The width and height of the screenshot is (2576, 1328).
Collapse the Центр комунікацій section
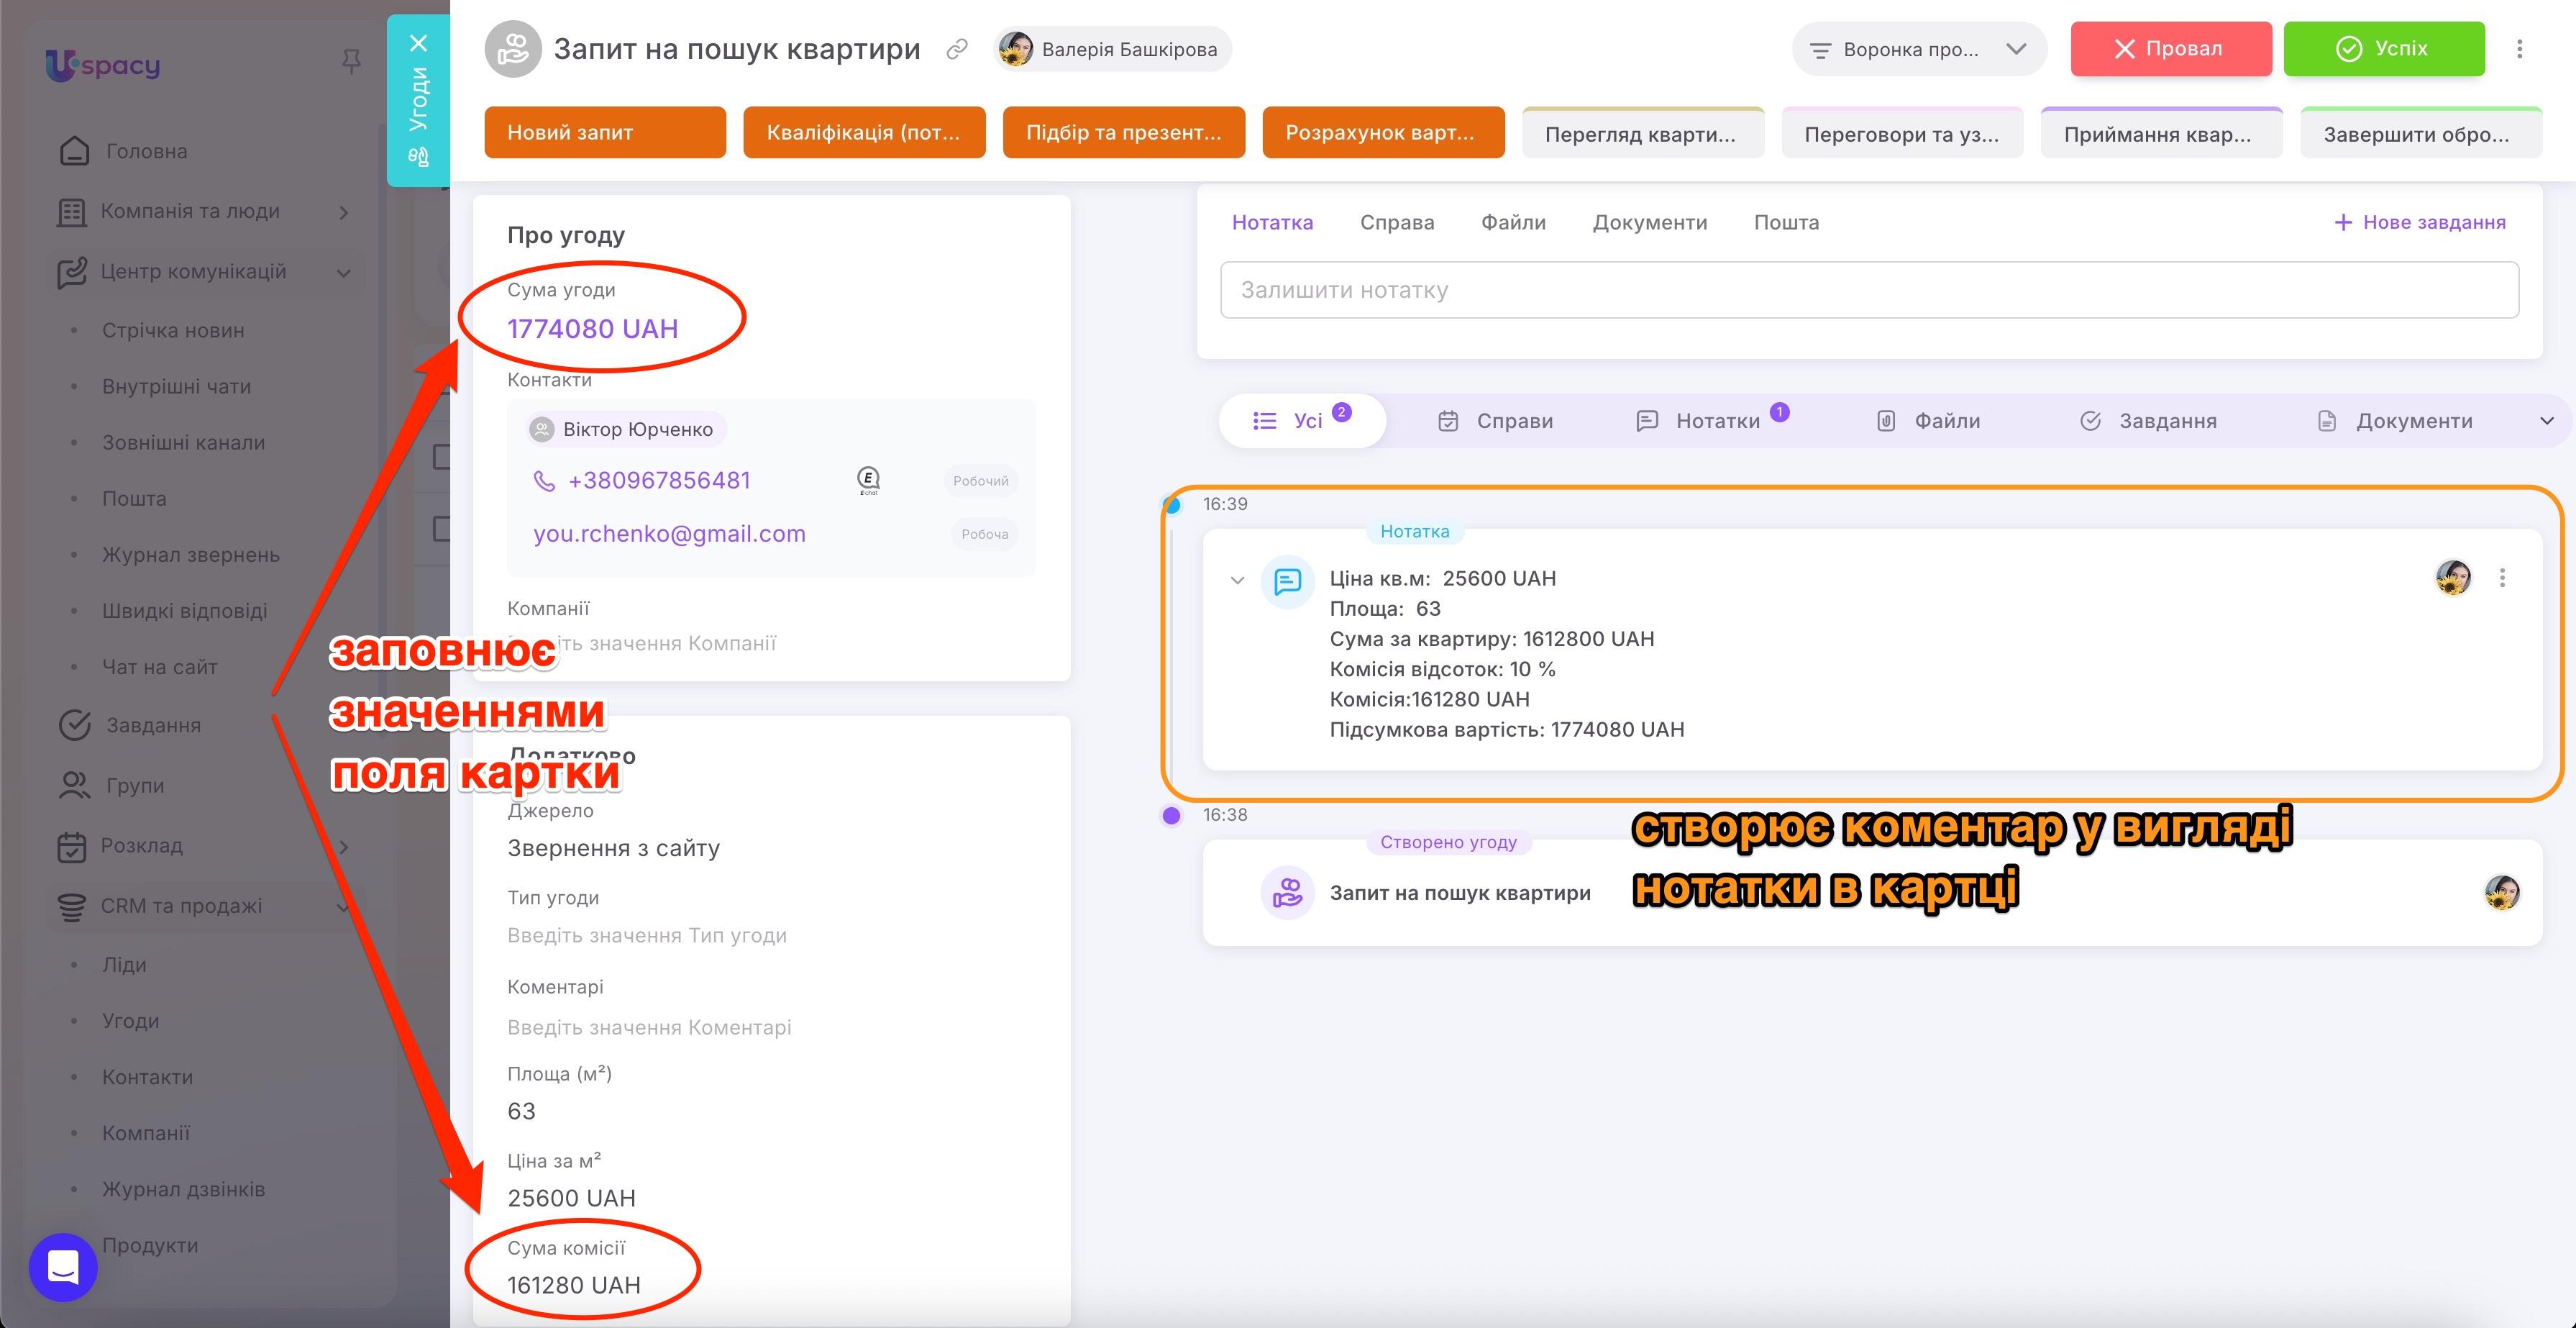344,272
